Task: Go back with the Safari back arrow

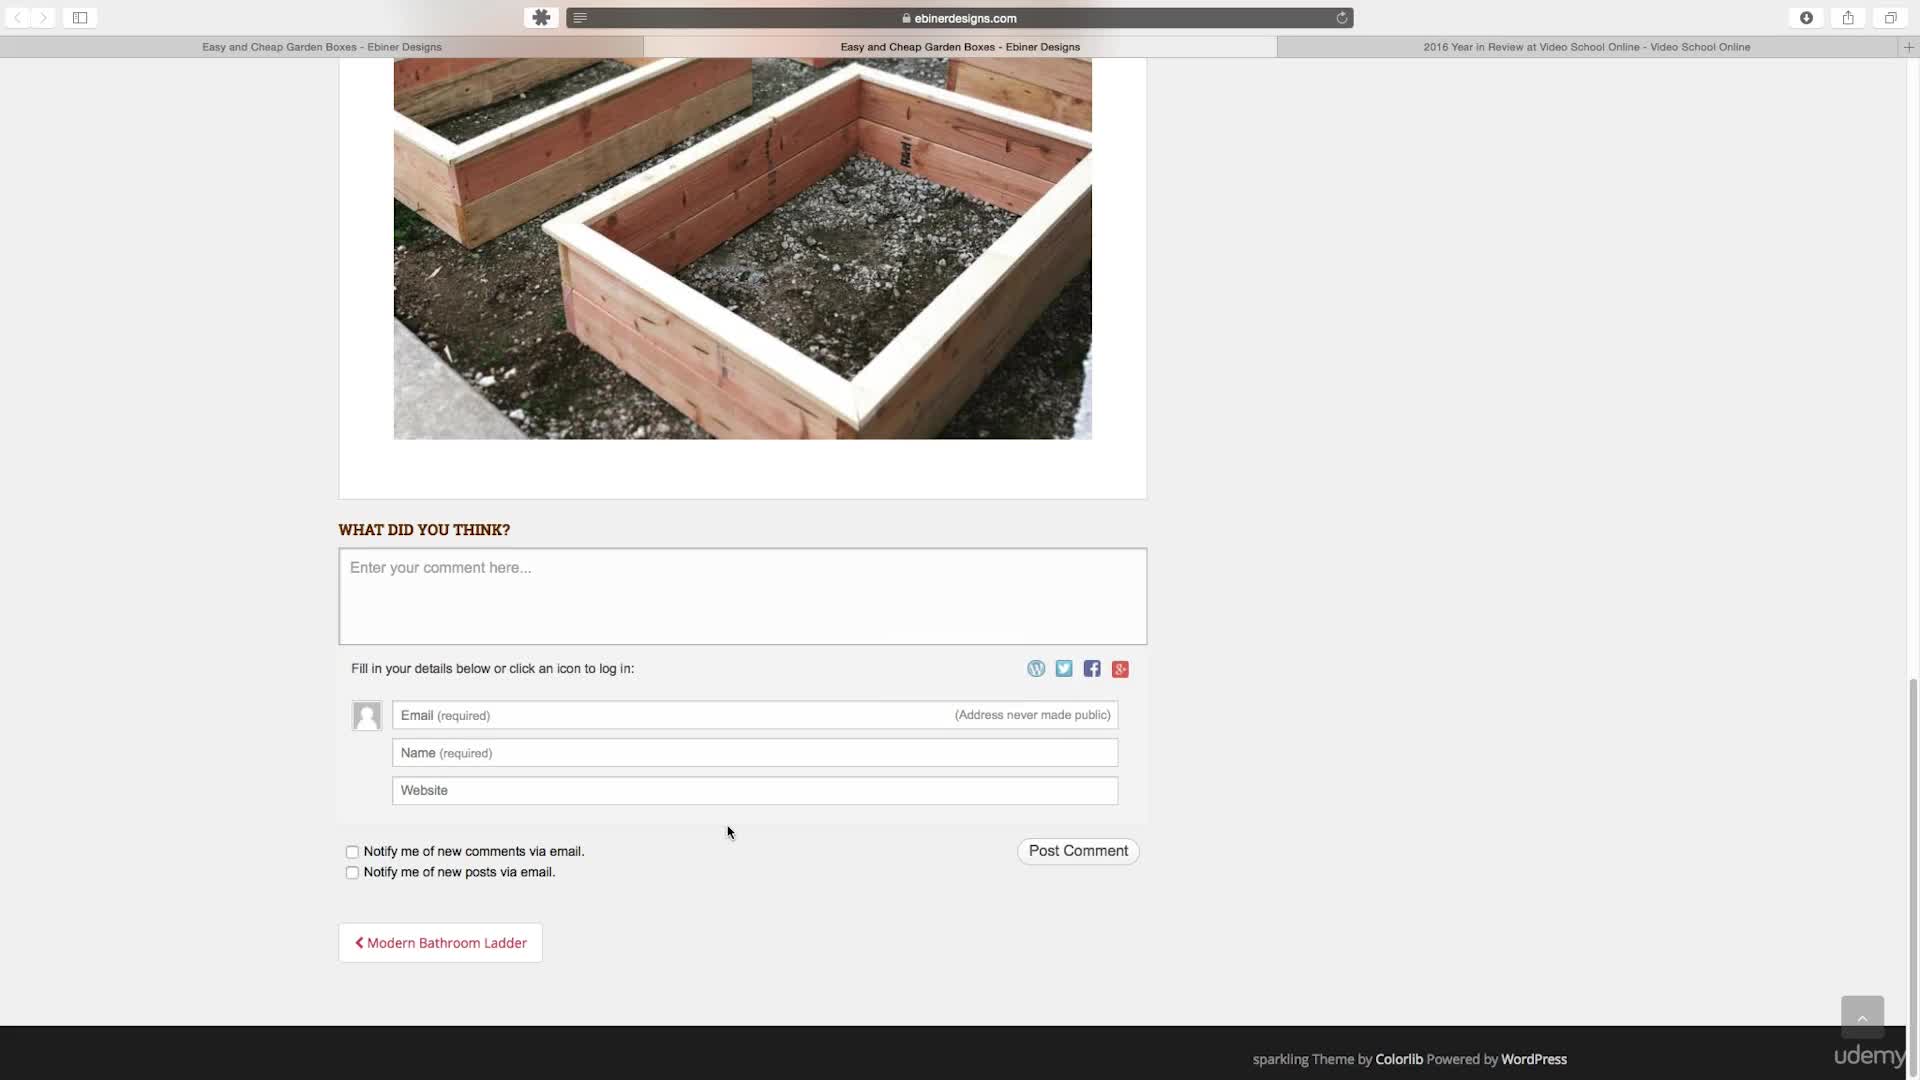Action: pyautogui.click(x=17, y=18)
